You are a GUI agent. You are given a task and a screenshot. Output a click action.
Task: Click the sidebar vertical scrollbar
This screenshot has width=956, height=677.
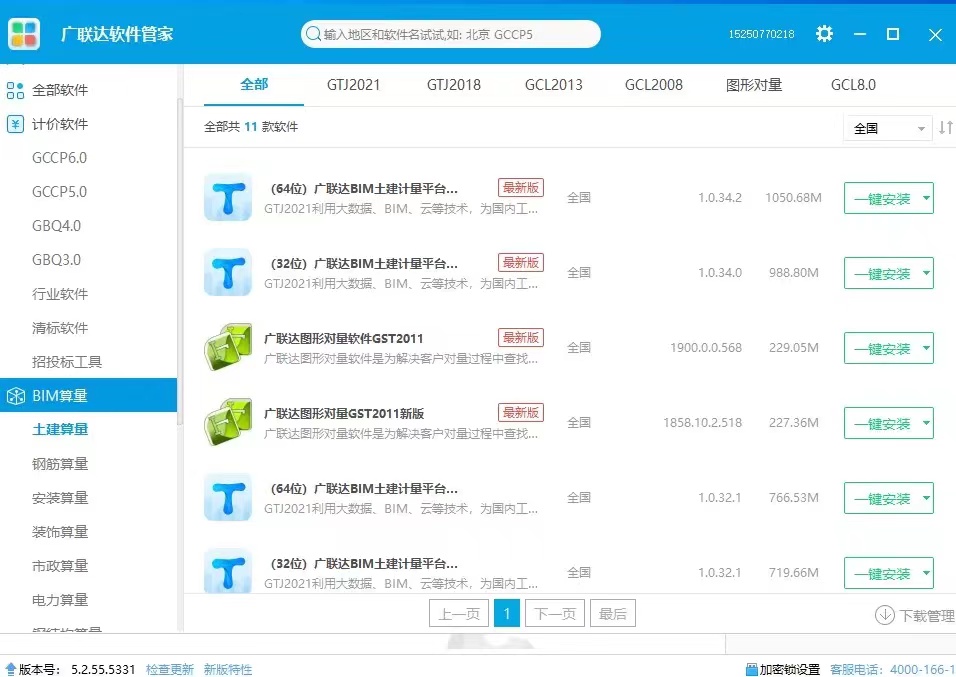coord(180,262)
